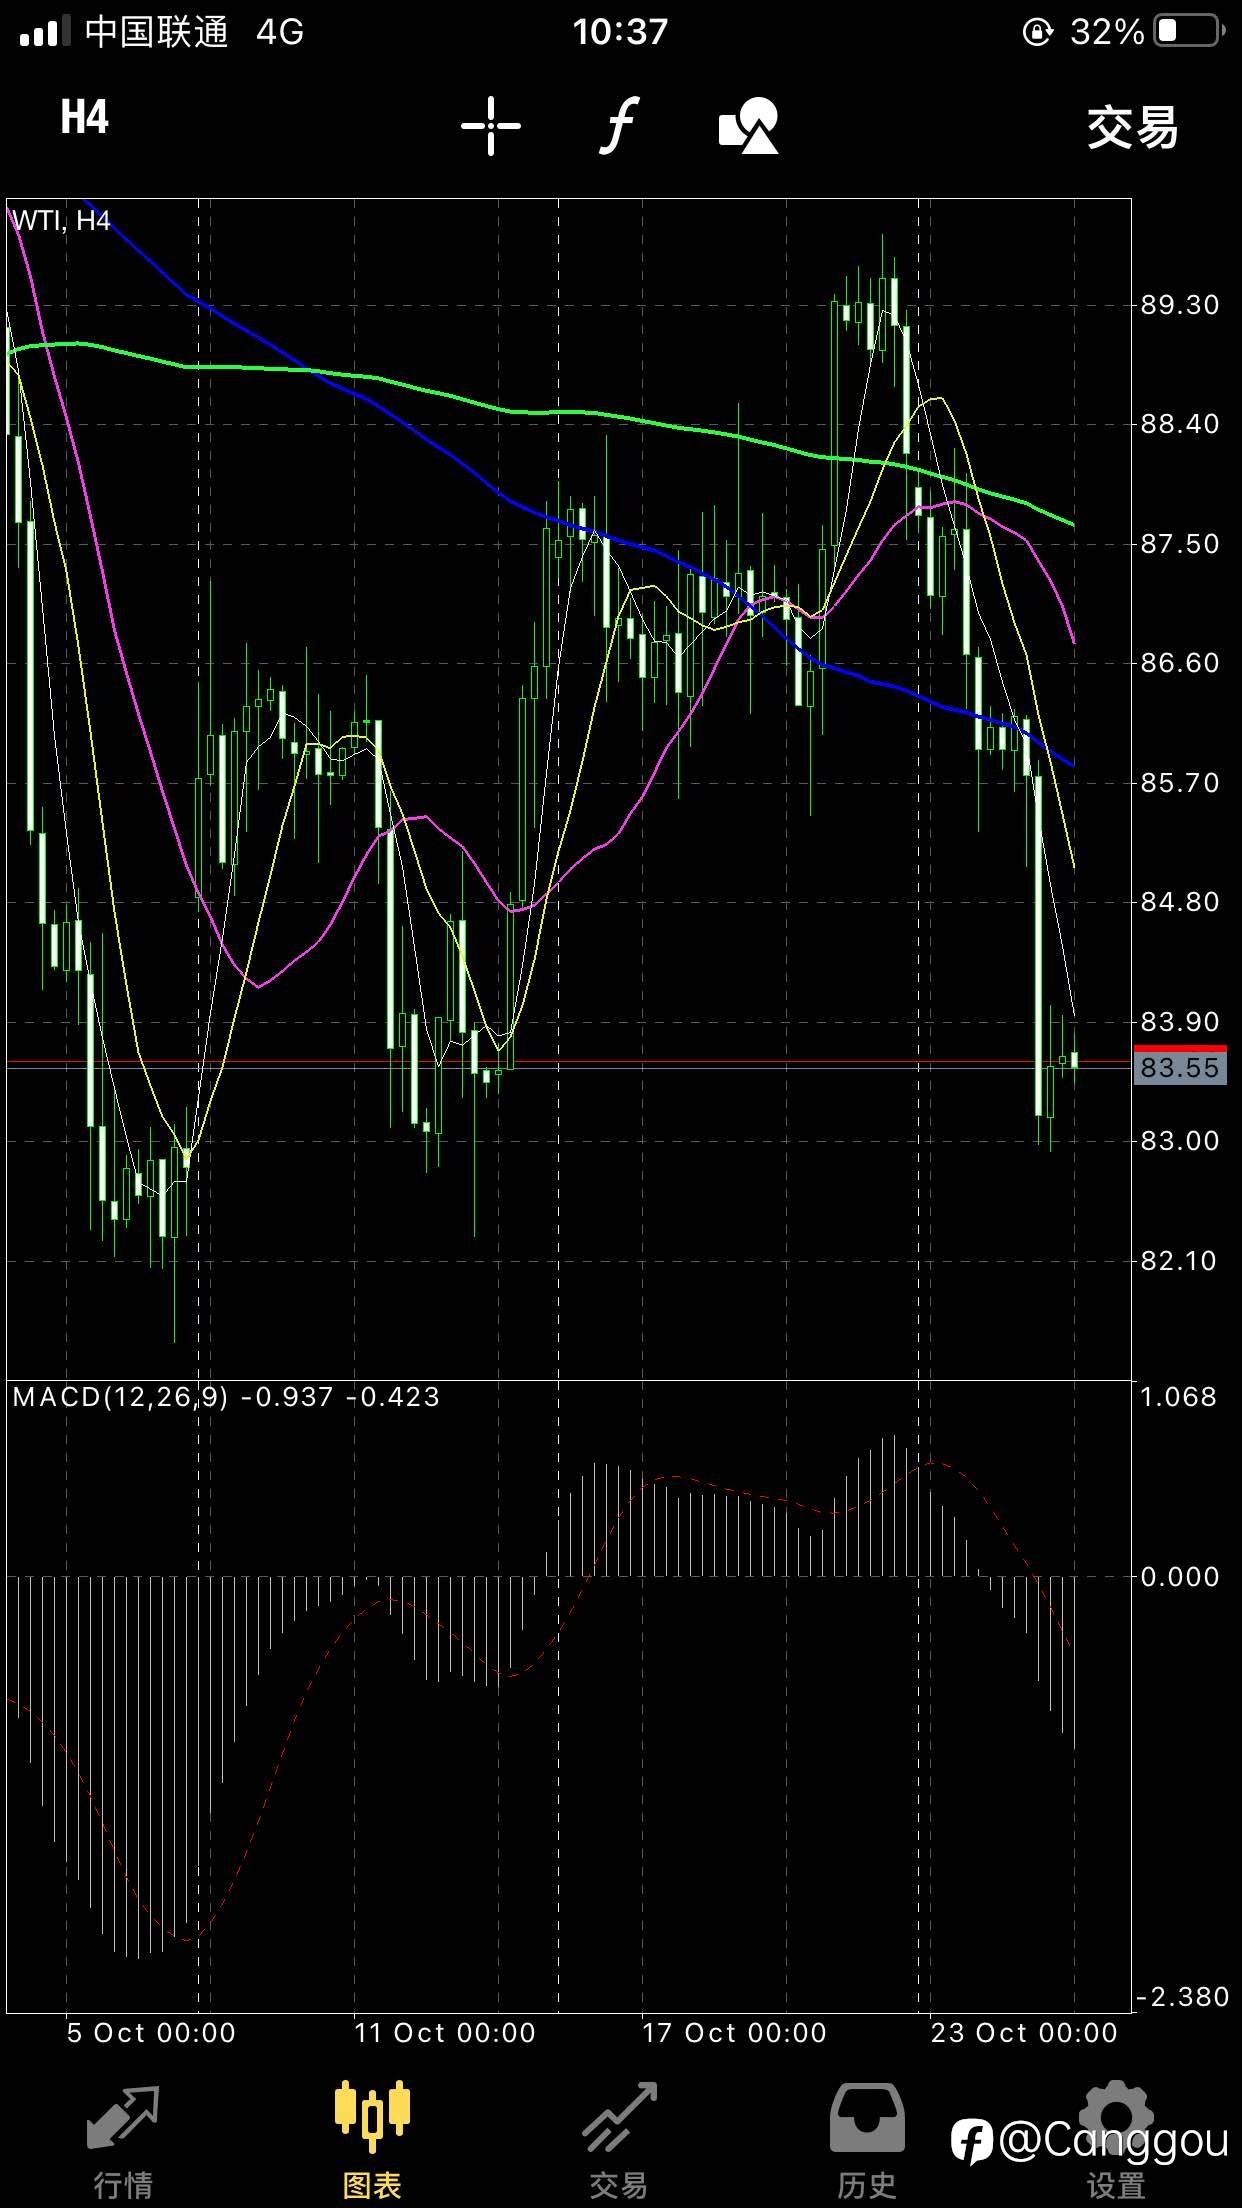The height and width of the screenshot is (2208, 1242).
Task: Tap the 10:37 clock in status bar
Action: pyautogui.click(x=620, y=32)
